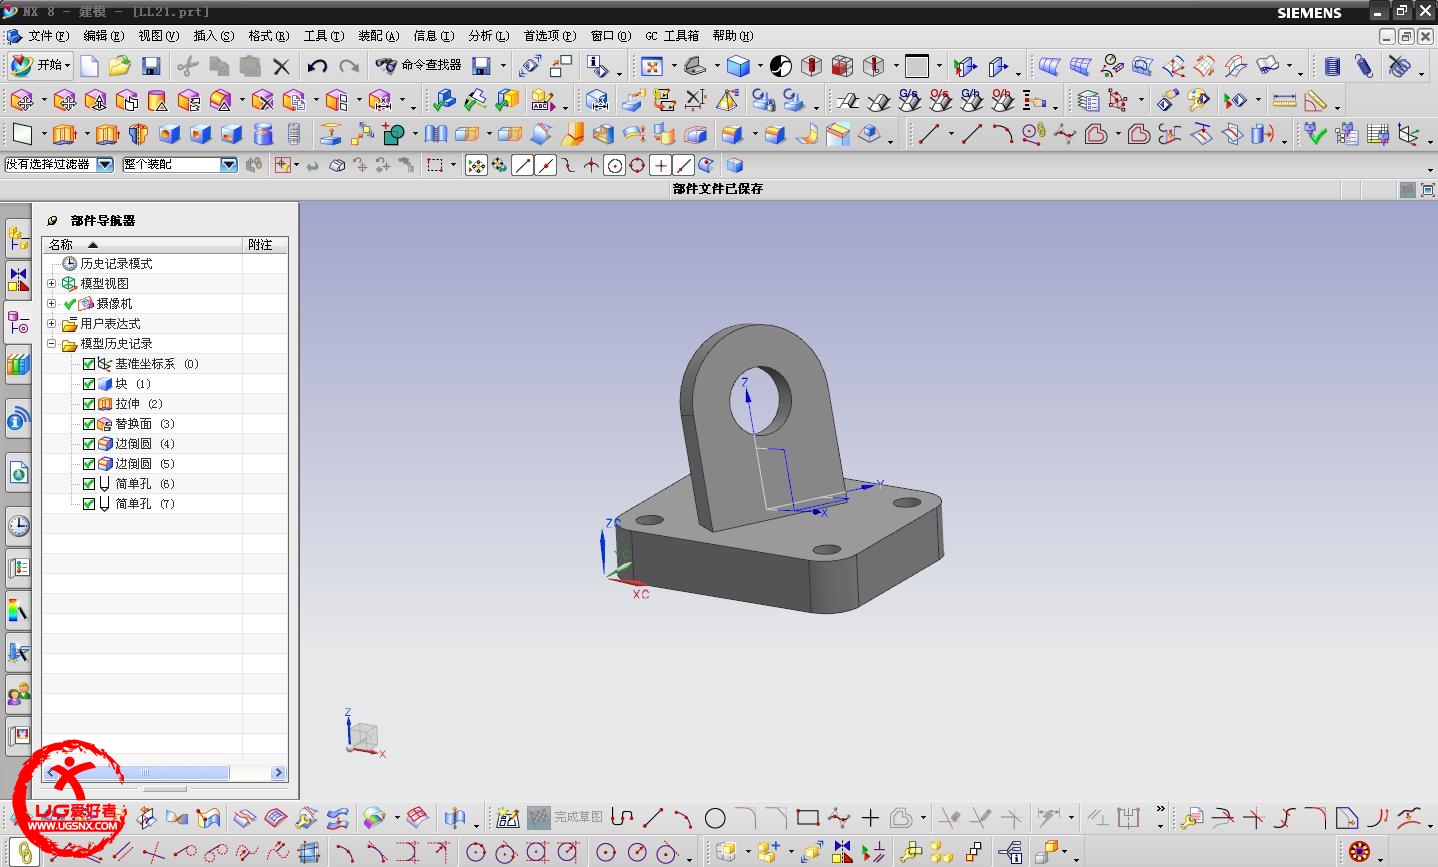The height and width of the screenshot is (867, 1438).
Task: Open the measure angle triangle tool
Action: point(1316,101)
